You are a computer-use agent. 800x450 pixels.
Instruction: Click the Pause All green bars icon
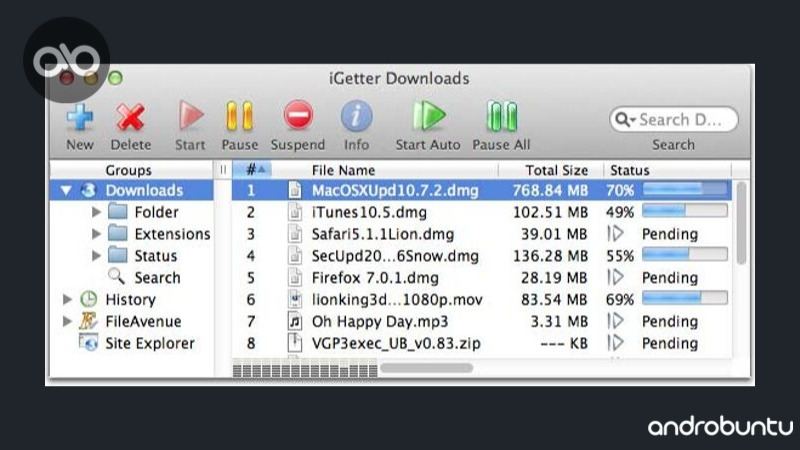pos(502,116)
